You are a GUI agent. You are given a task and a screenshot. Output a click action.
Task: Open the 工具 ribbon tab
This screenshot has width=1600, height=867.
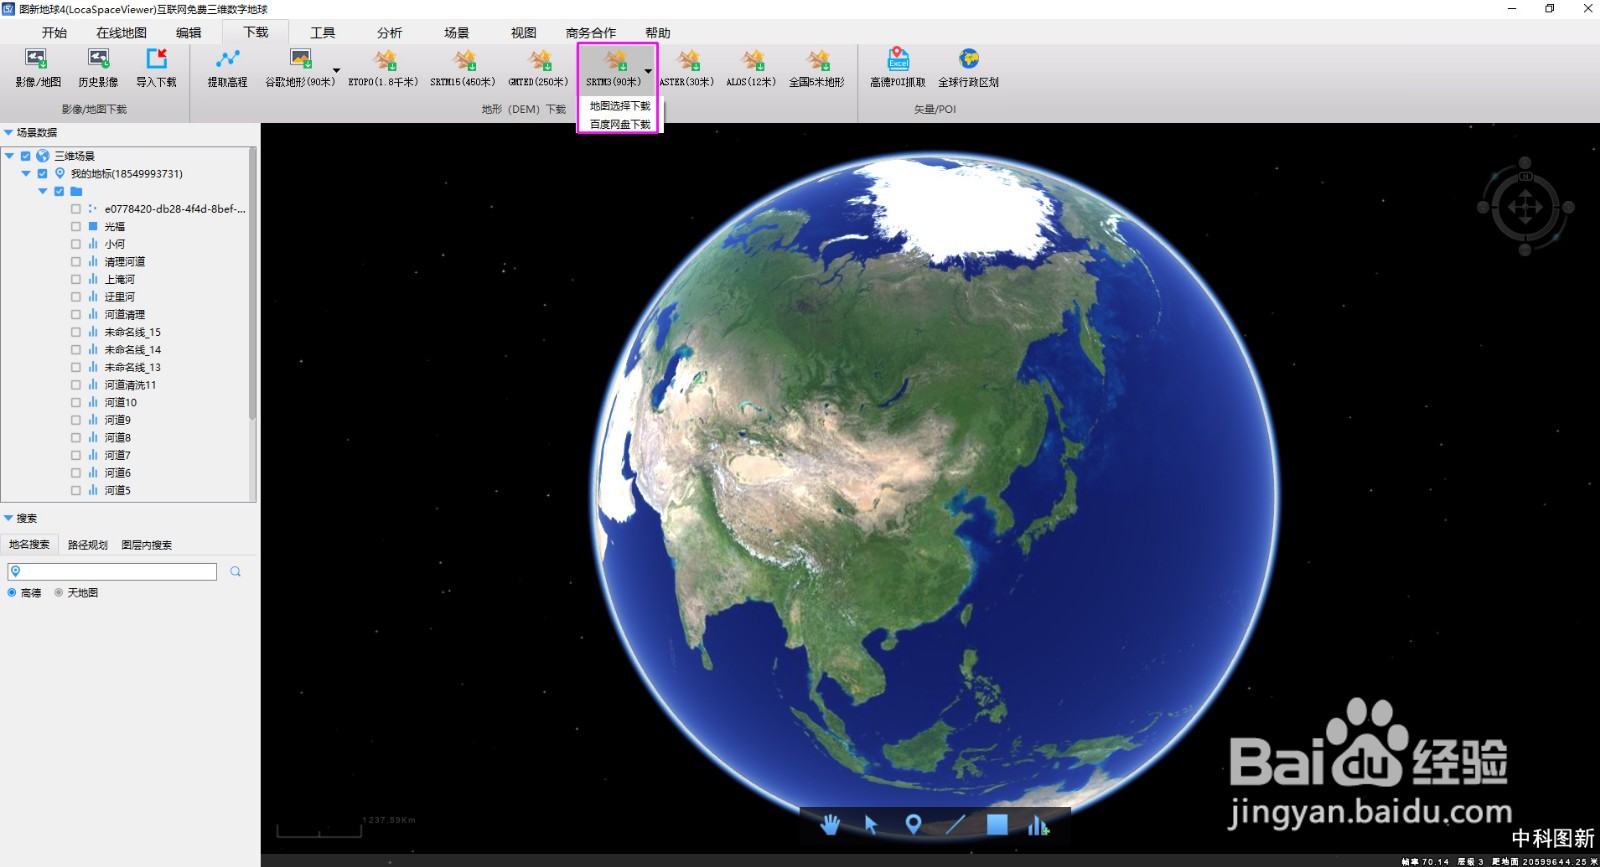point(322,33)
